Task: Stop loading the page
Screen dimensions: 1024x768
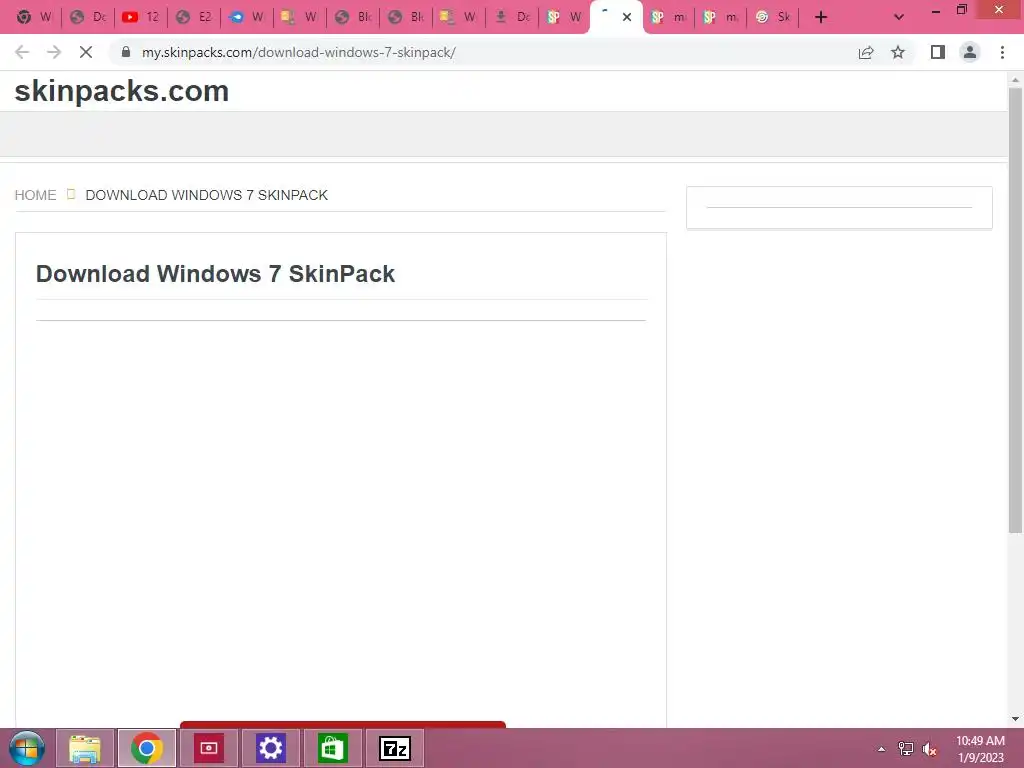Action: click(x=86, y=52)
